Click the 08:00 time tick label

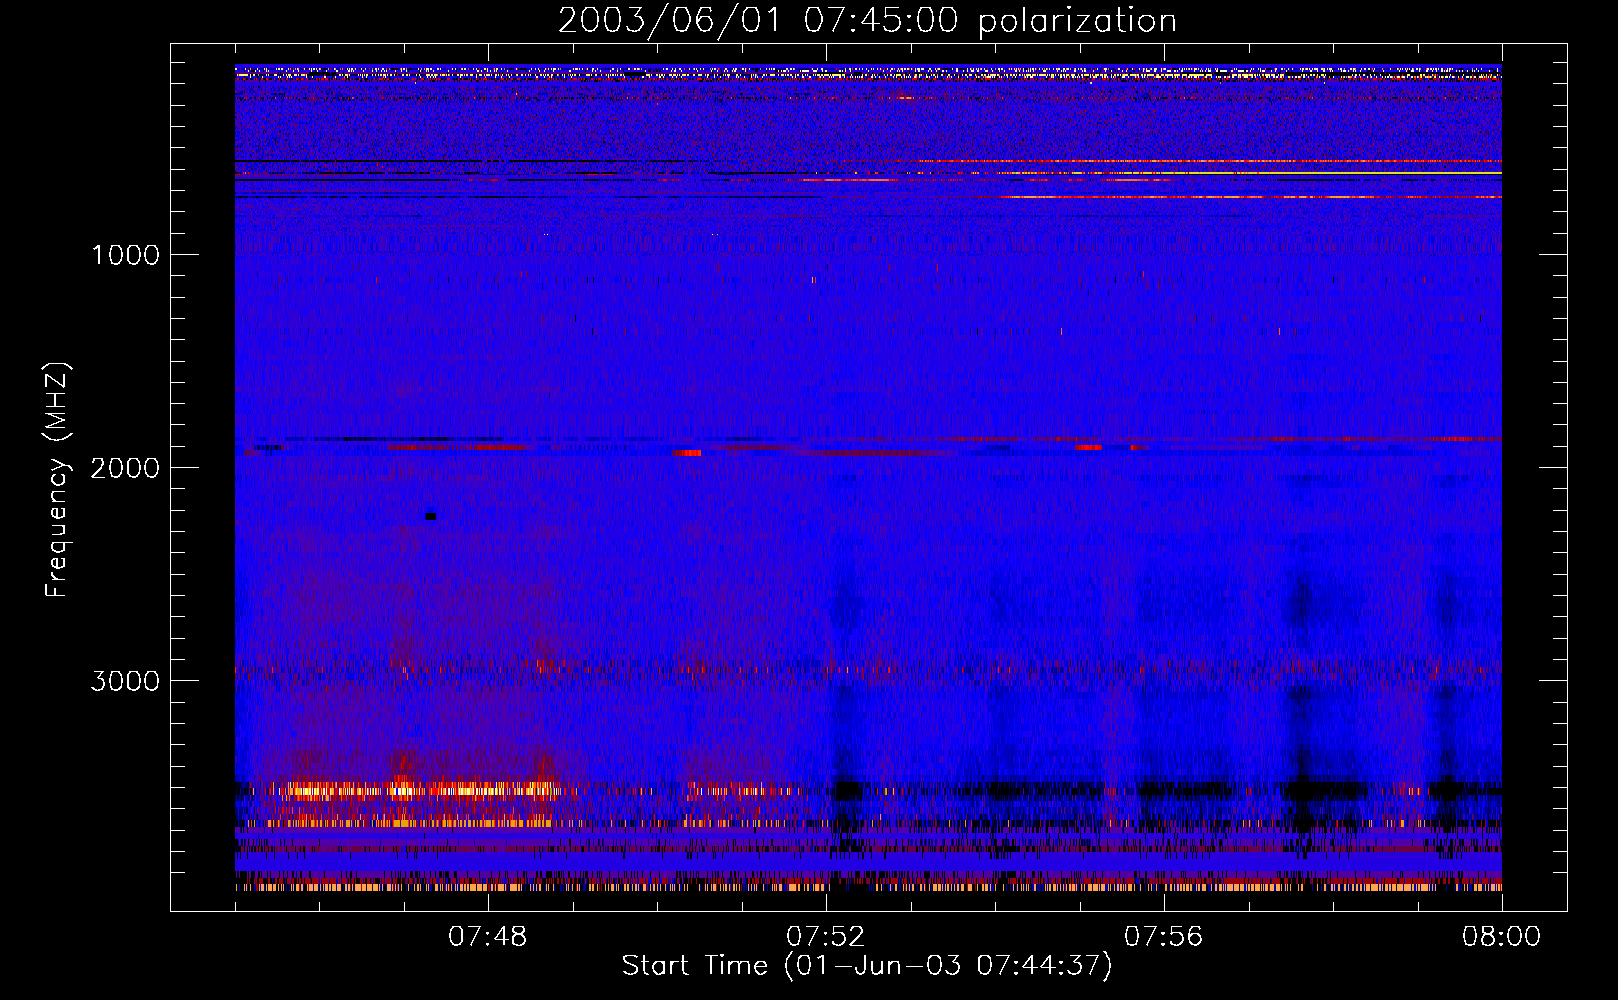point(1501,937)
